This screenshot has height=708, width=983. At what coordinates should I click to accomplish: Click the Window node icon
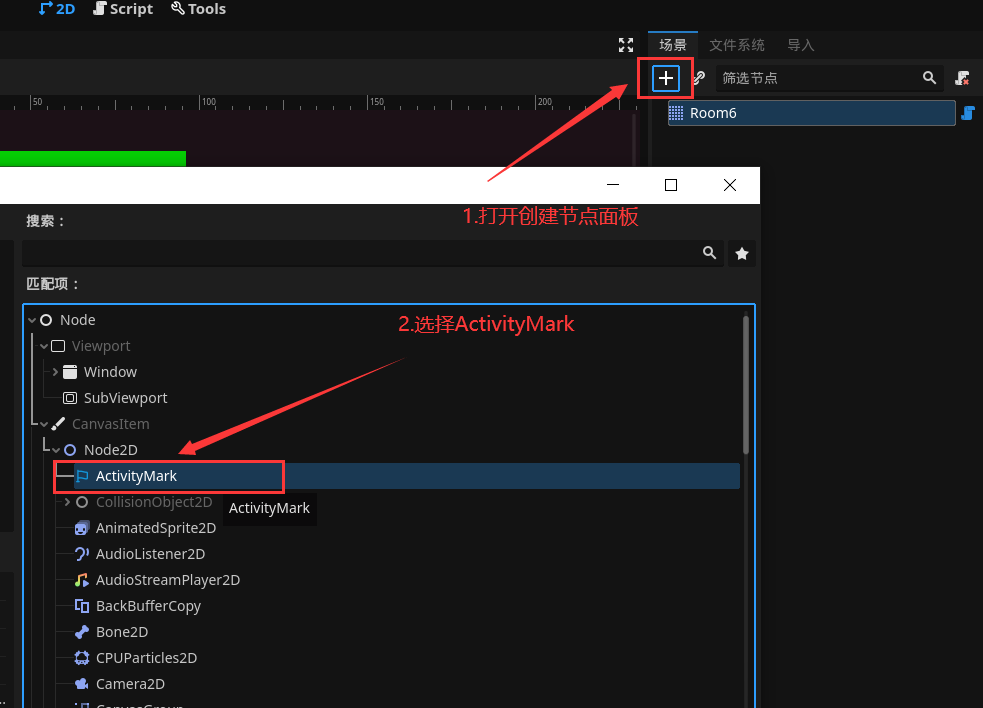point(70,372)
